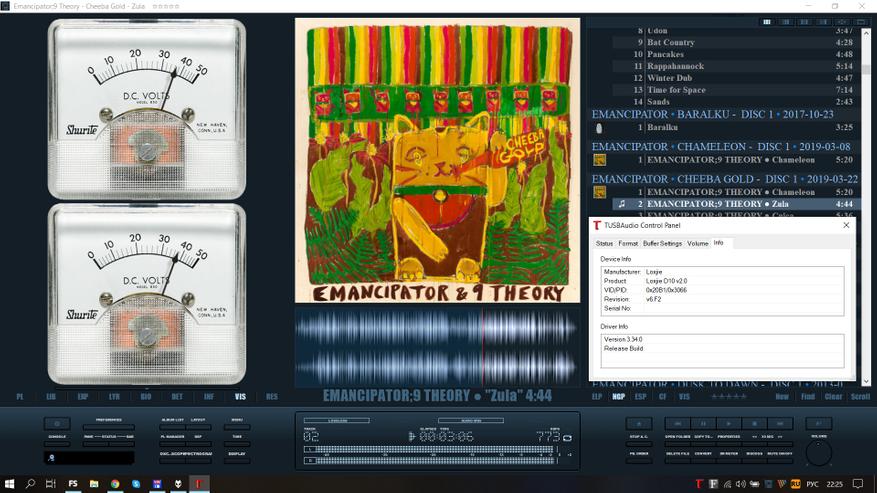Click the Now playlist button
Screen dimensions: 877x493
click(x=782, y=396)
